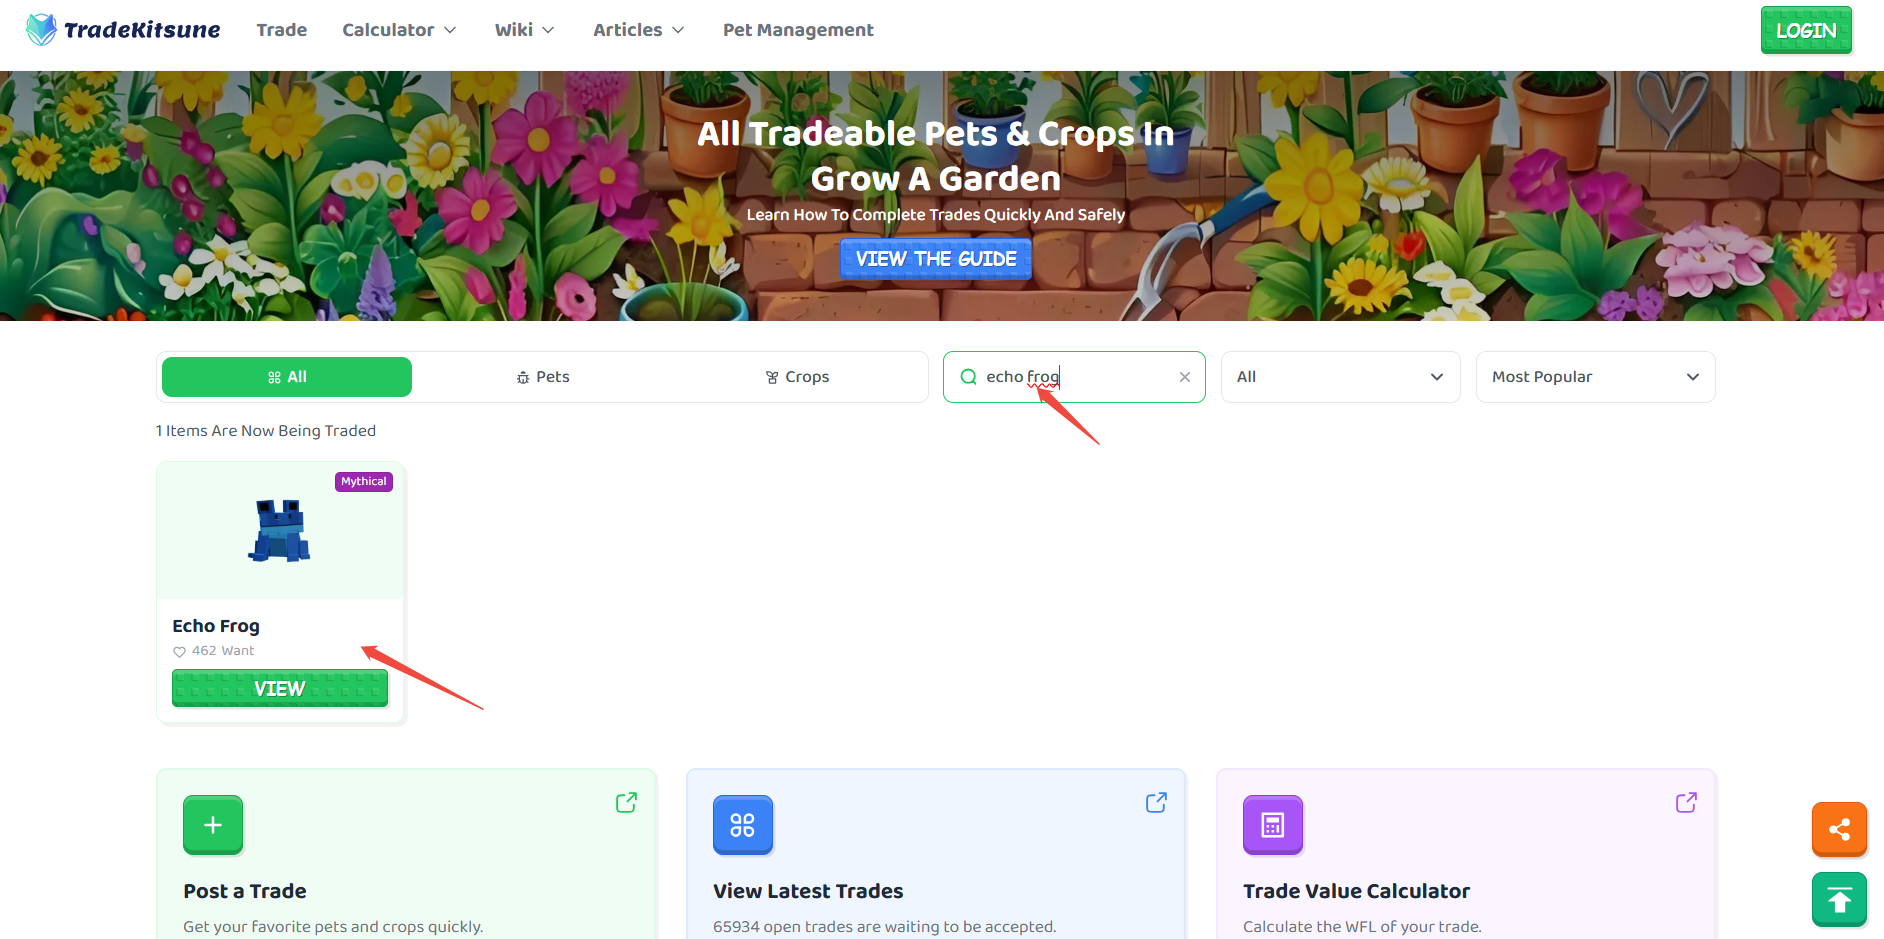Viewport: 1884px width, 939px height.
Task: Click the blue View Latest Trades icon
Action: tap(743, 825)
